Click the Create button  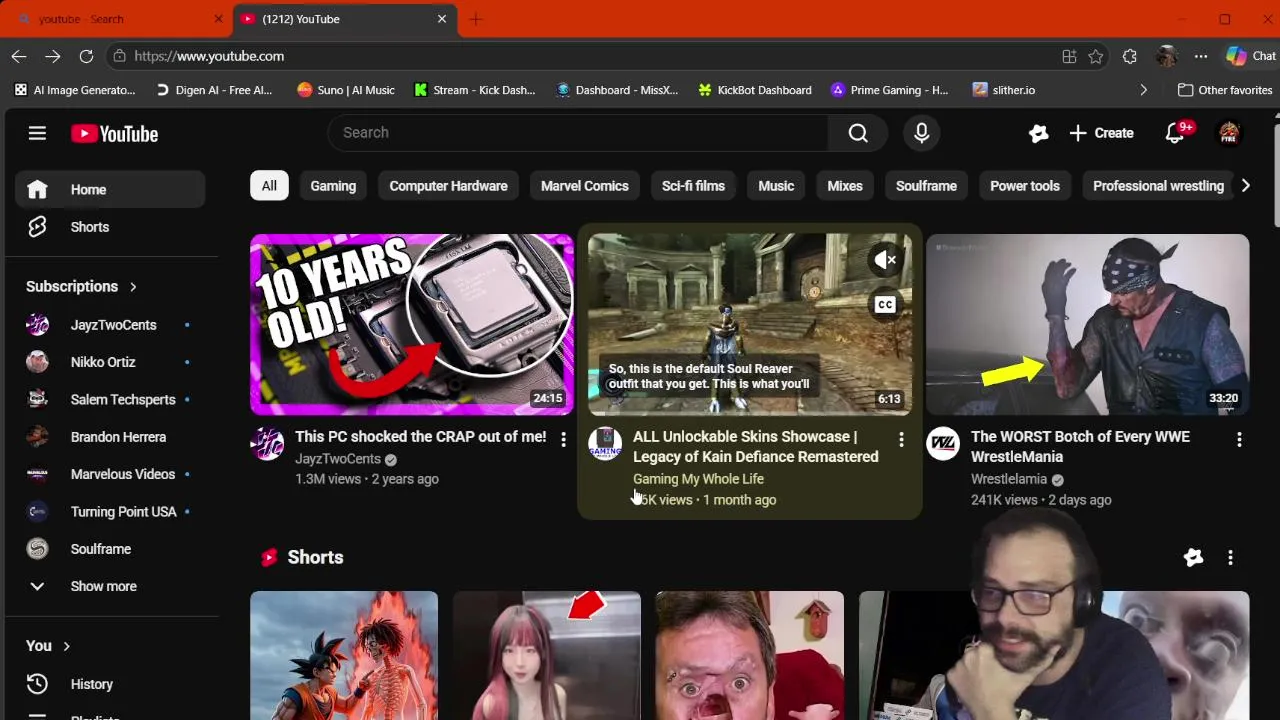pos(1101,133)
